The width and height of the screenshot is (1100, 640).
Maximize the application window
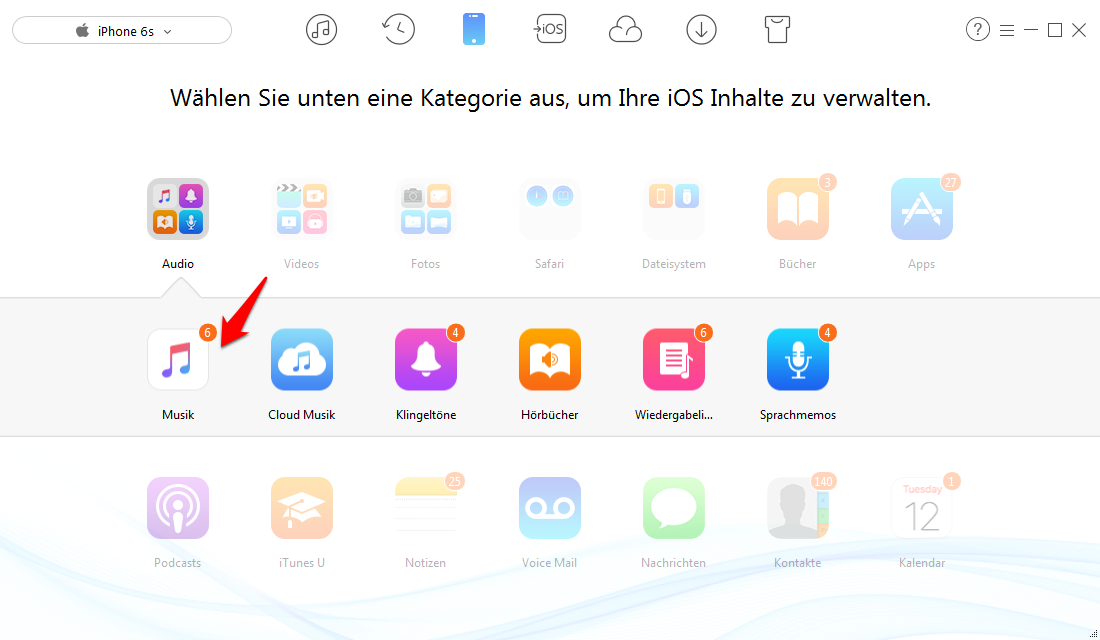pyautogui.click(x=1054, y=30)
